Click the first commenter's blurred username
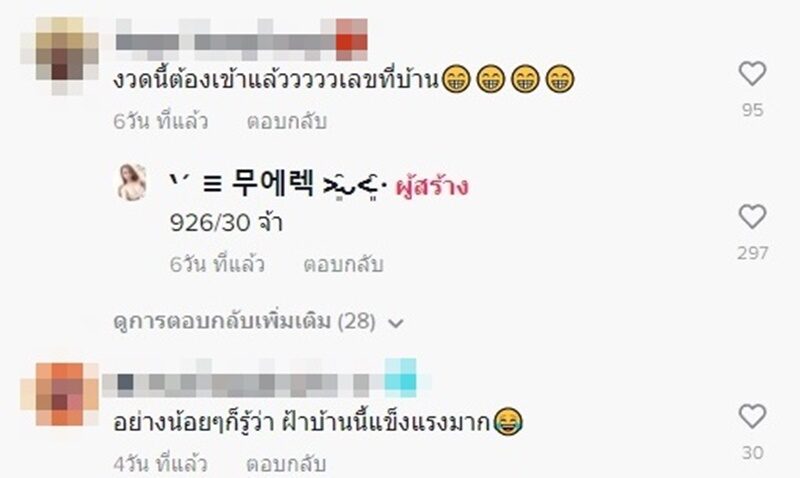 [241, 40]
